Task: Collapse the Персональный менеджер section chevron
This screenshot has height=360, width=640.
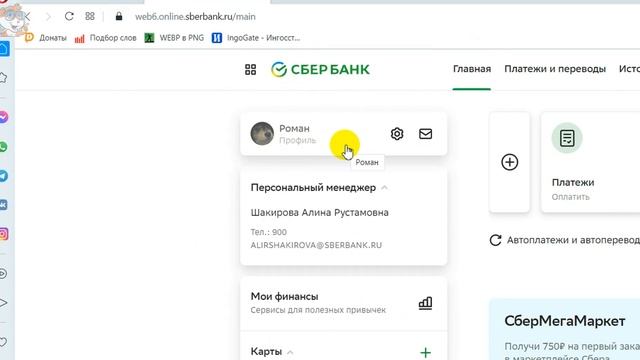Action: point(384,188)
